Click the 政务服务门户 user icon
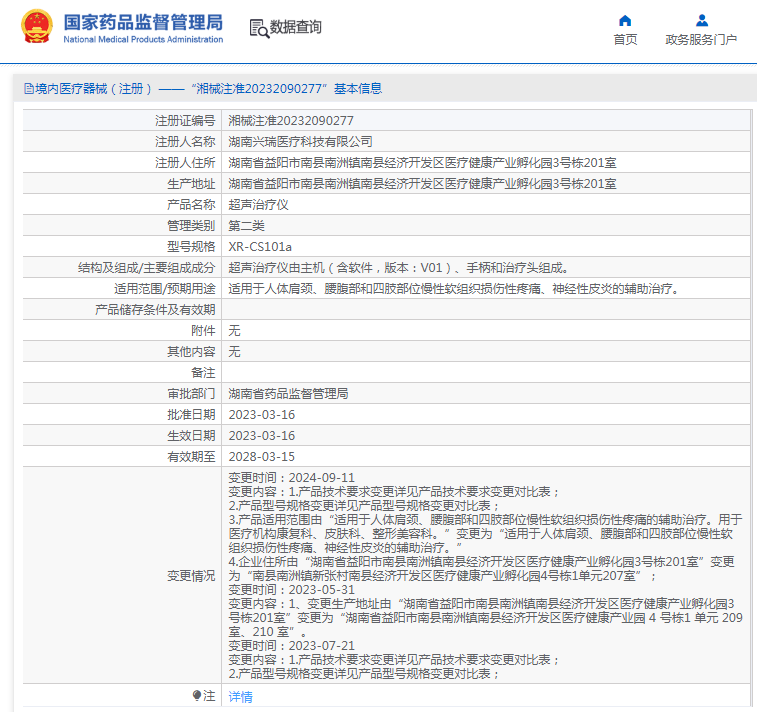 tap(702, 20)
